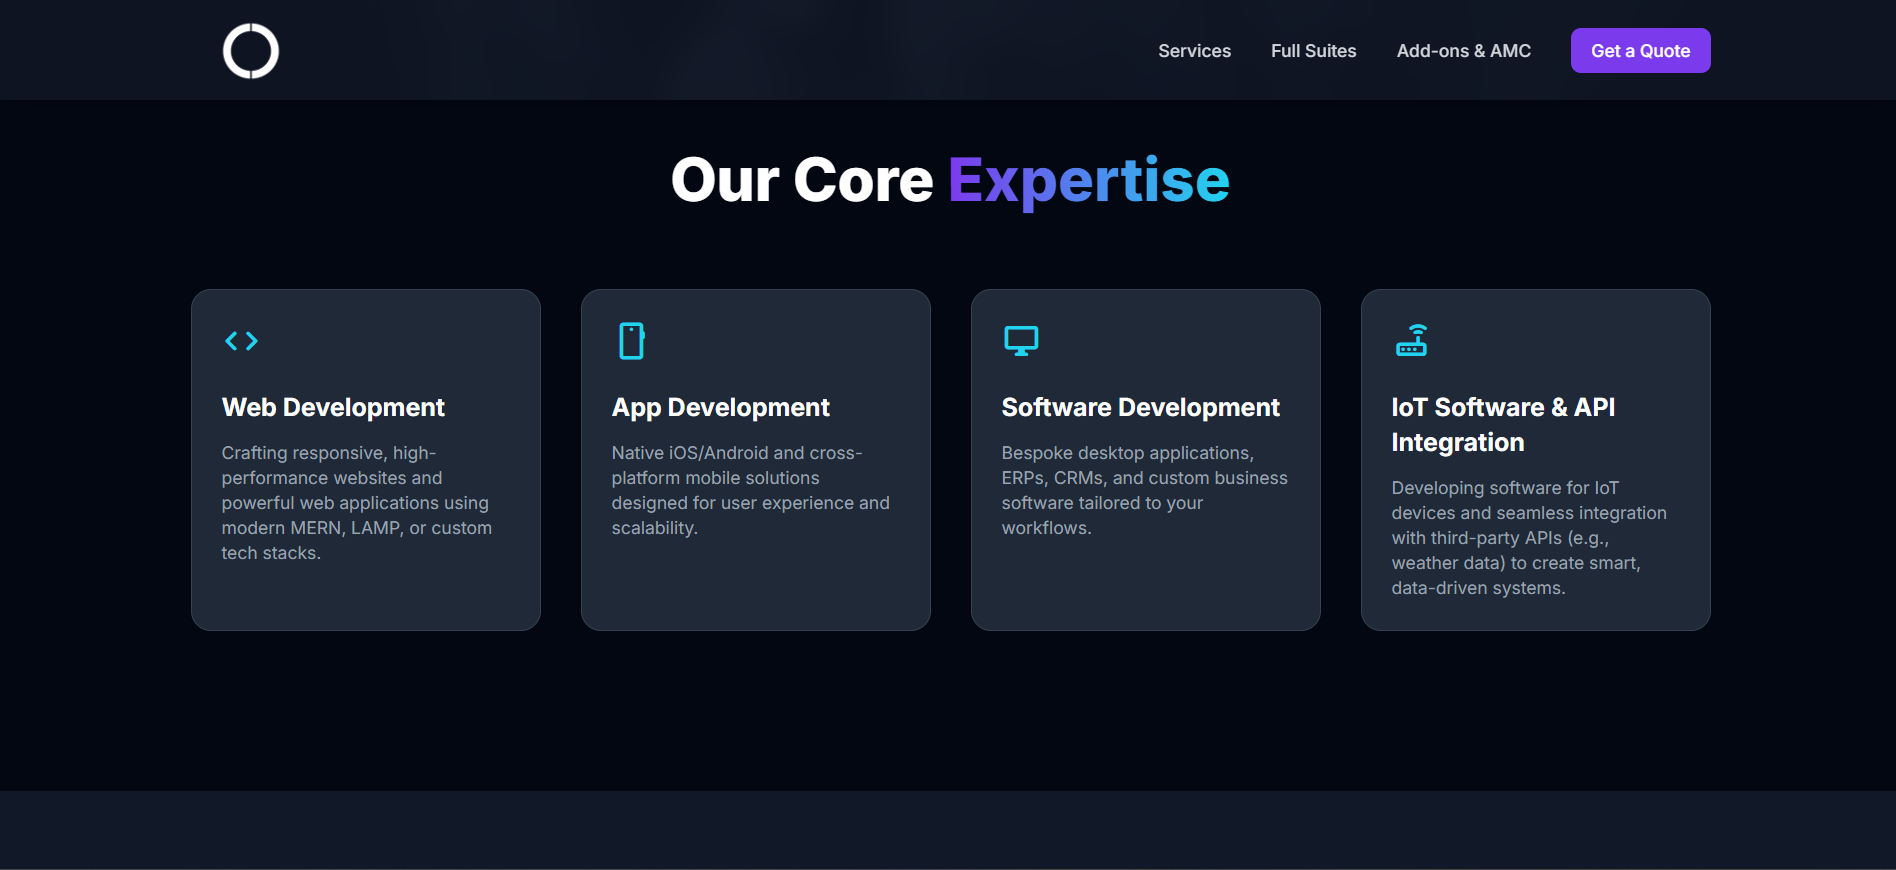The width and height of the screenshot is (1896, 870).
Task: Click the smartphone App Development icon
Action: pos(631,341)
